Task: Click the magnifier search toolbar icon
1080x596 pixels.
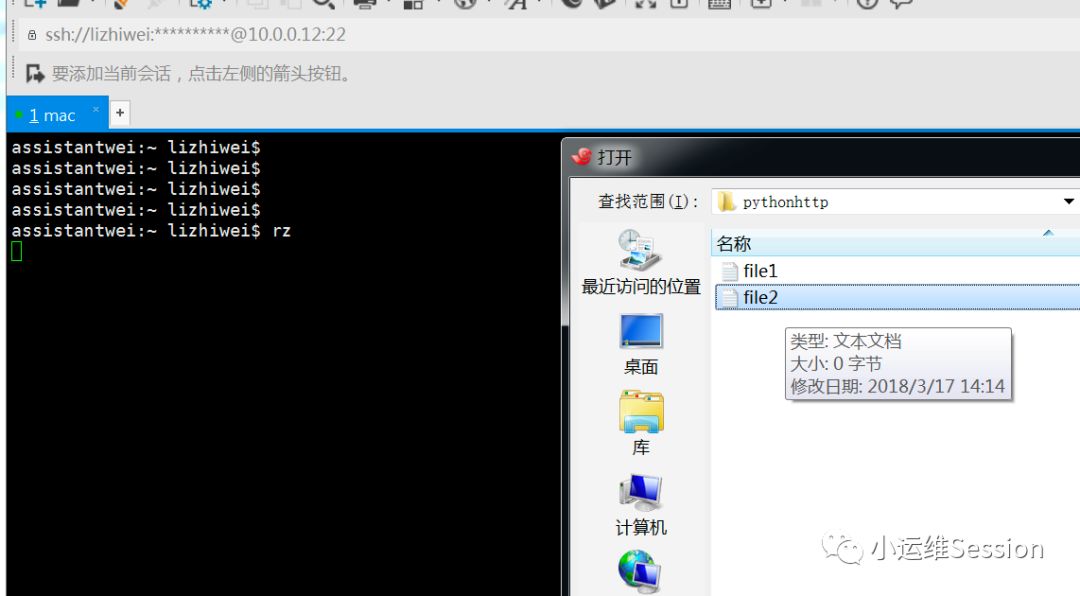Action: (322, 3)
